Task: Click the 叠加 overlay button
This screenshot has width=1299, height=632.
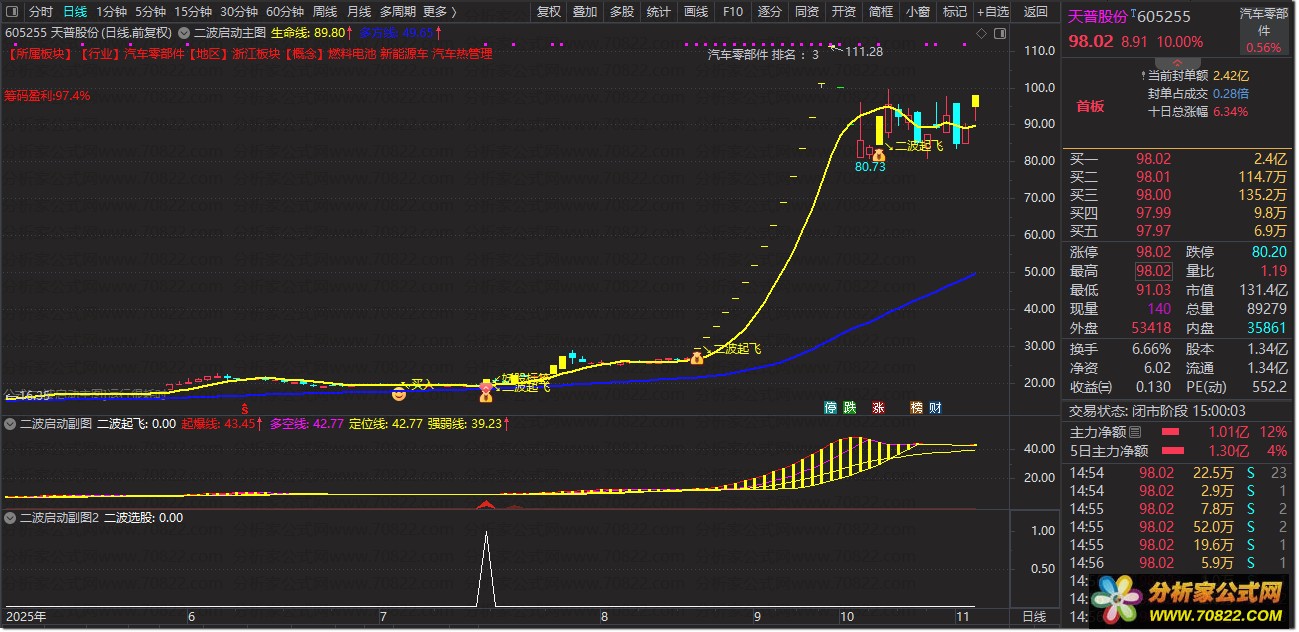Action: (x=585, y=12)
